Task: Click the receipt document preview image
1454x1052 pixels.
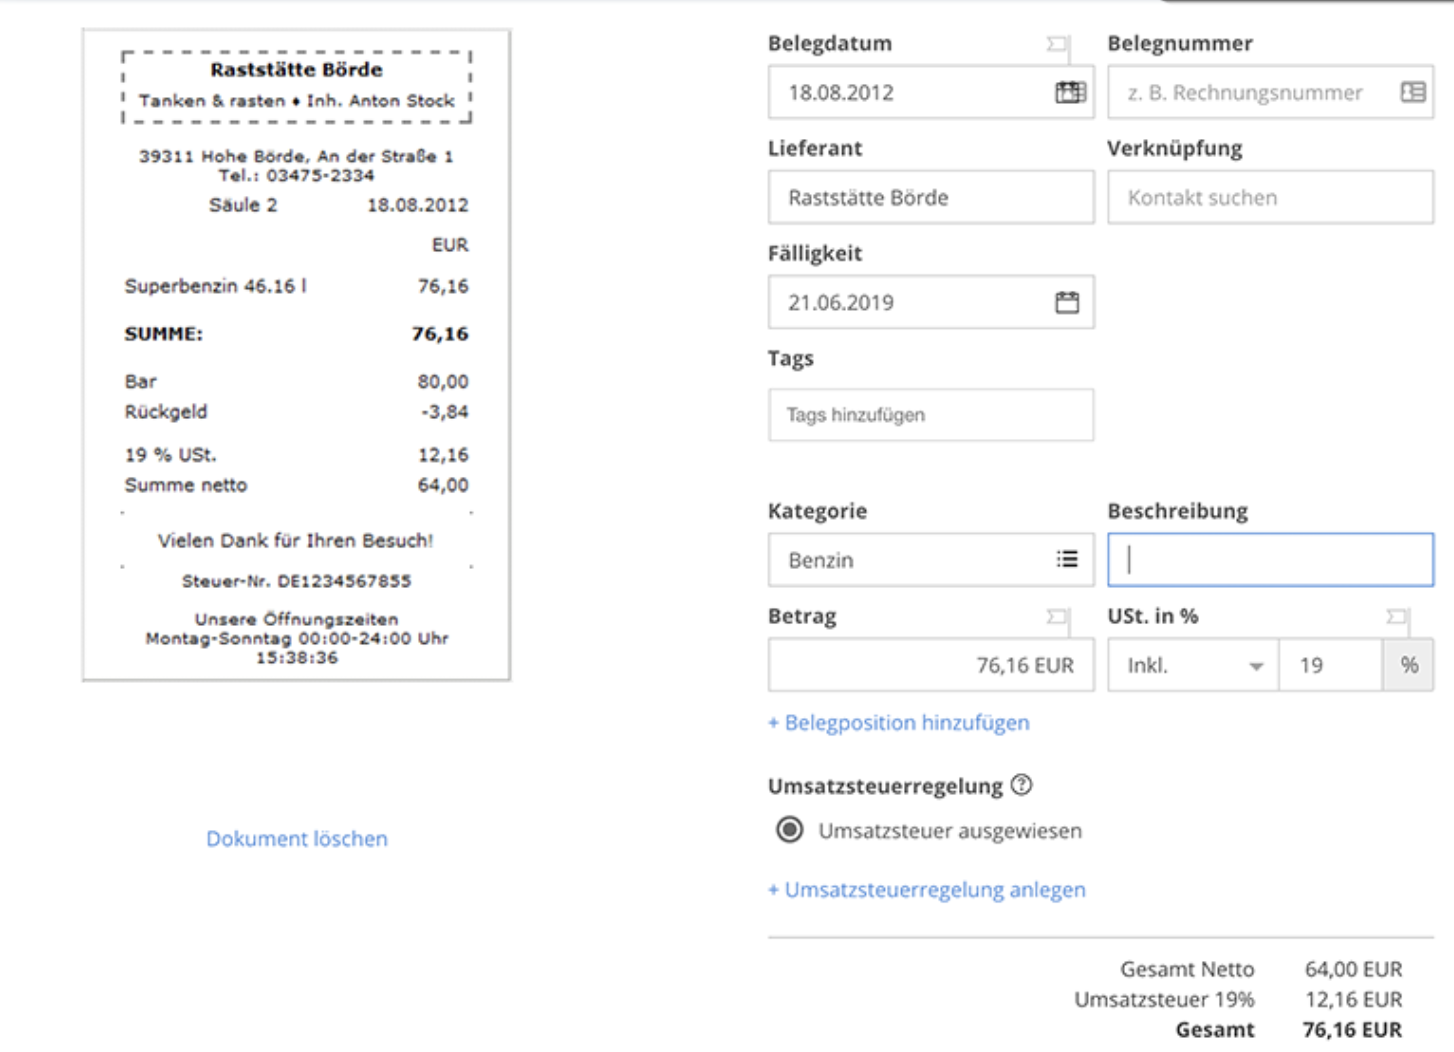Action: [297, 355]
